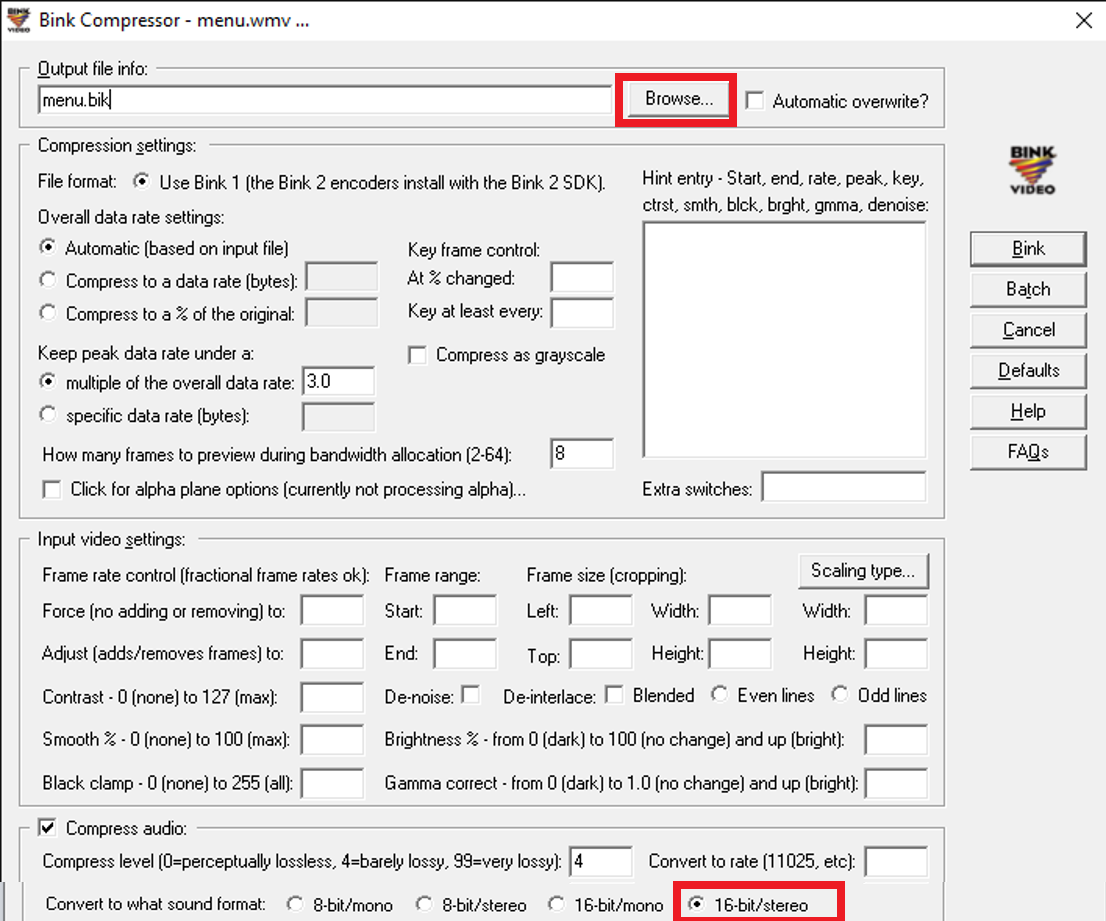
Task: Click the cropping Height field
Action: tap(740, 654)
